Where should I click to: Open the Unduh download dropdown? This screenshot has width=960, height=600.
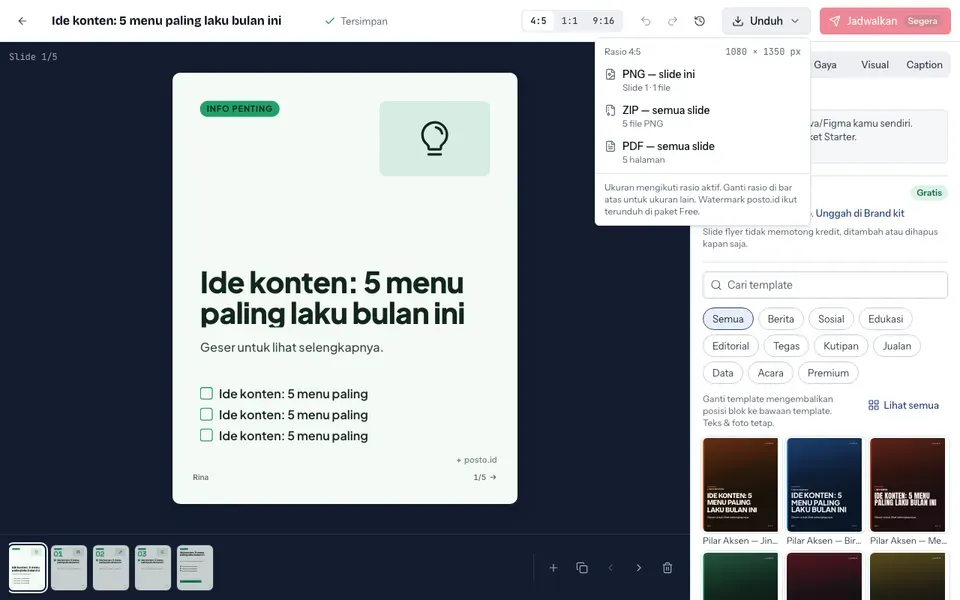[766, 21]
